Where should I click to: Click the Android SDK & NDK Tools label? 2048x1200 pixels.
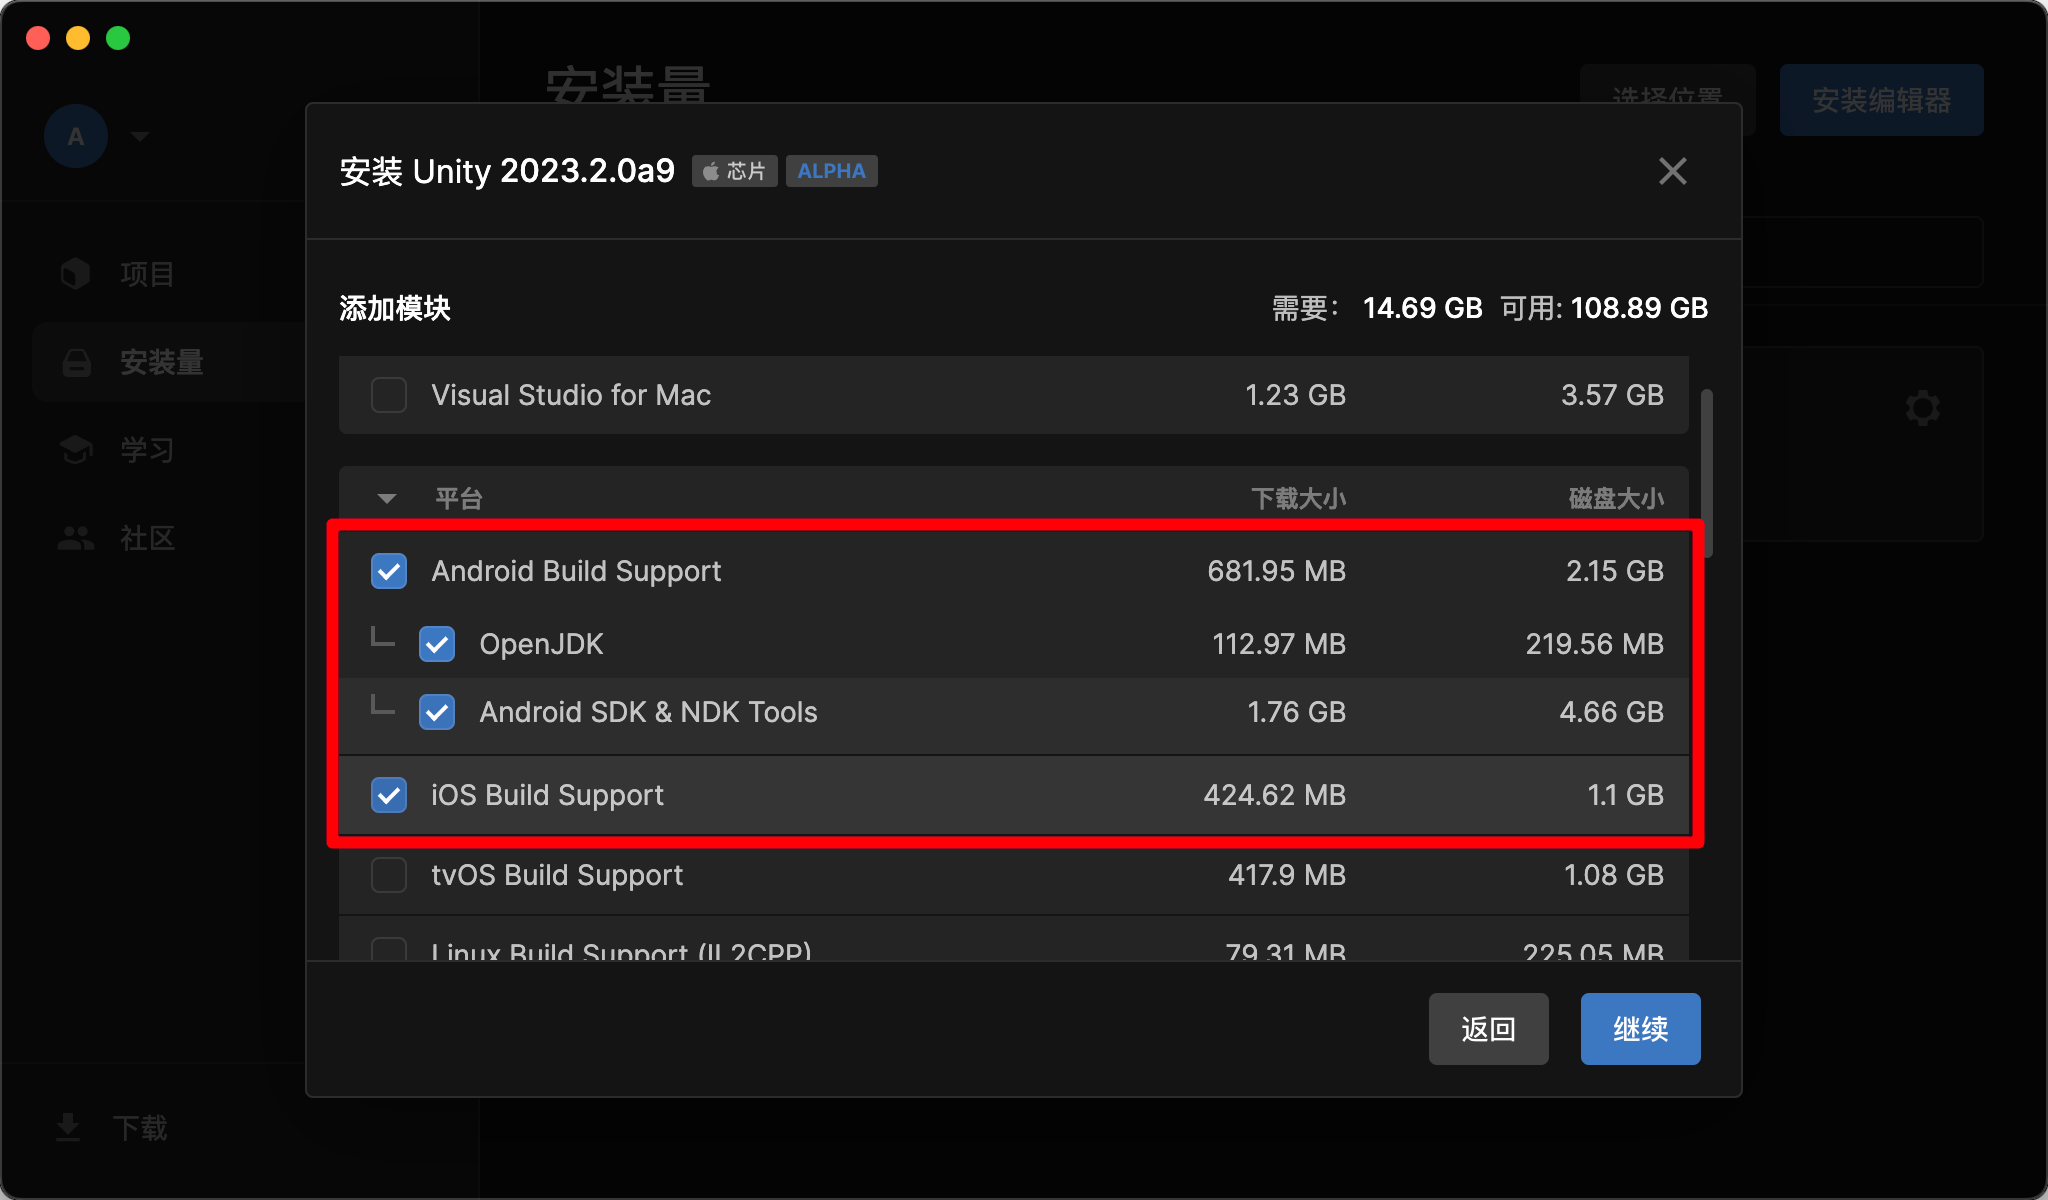[648, 712]
